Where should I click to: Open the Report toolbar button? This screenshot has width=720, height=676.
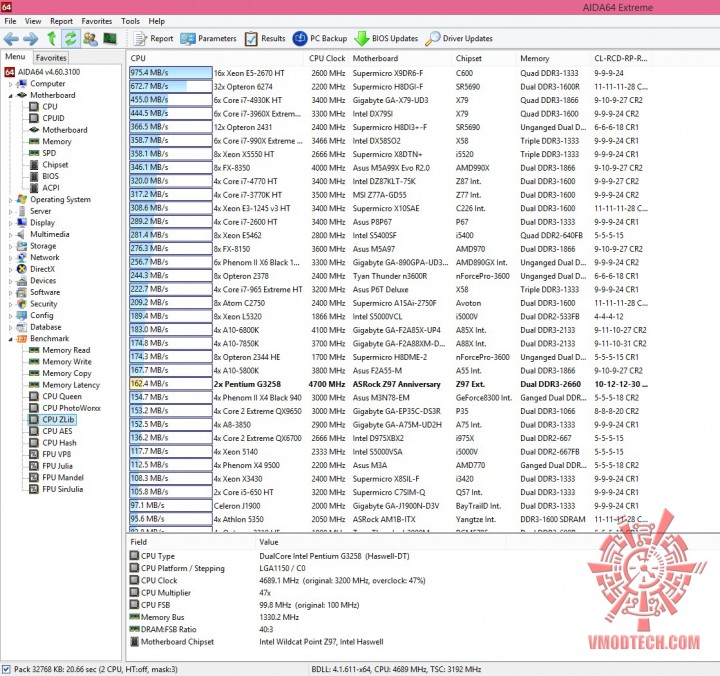pyautogui.click(x=153, y=39)
